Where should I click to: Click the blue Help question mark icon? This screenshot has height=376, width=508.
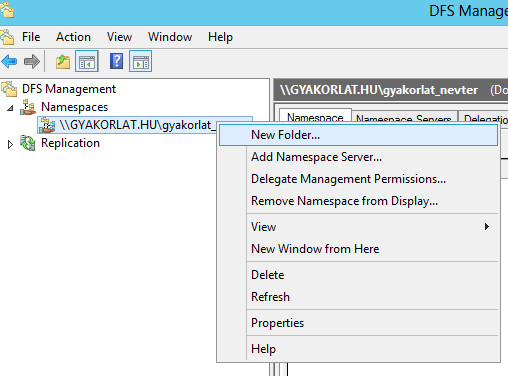116,61
